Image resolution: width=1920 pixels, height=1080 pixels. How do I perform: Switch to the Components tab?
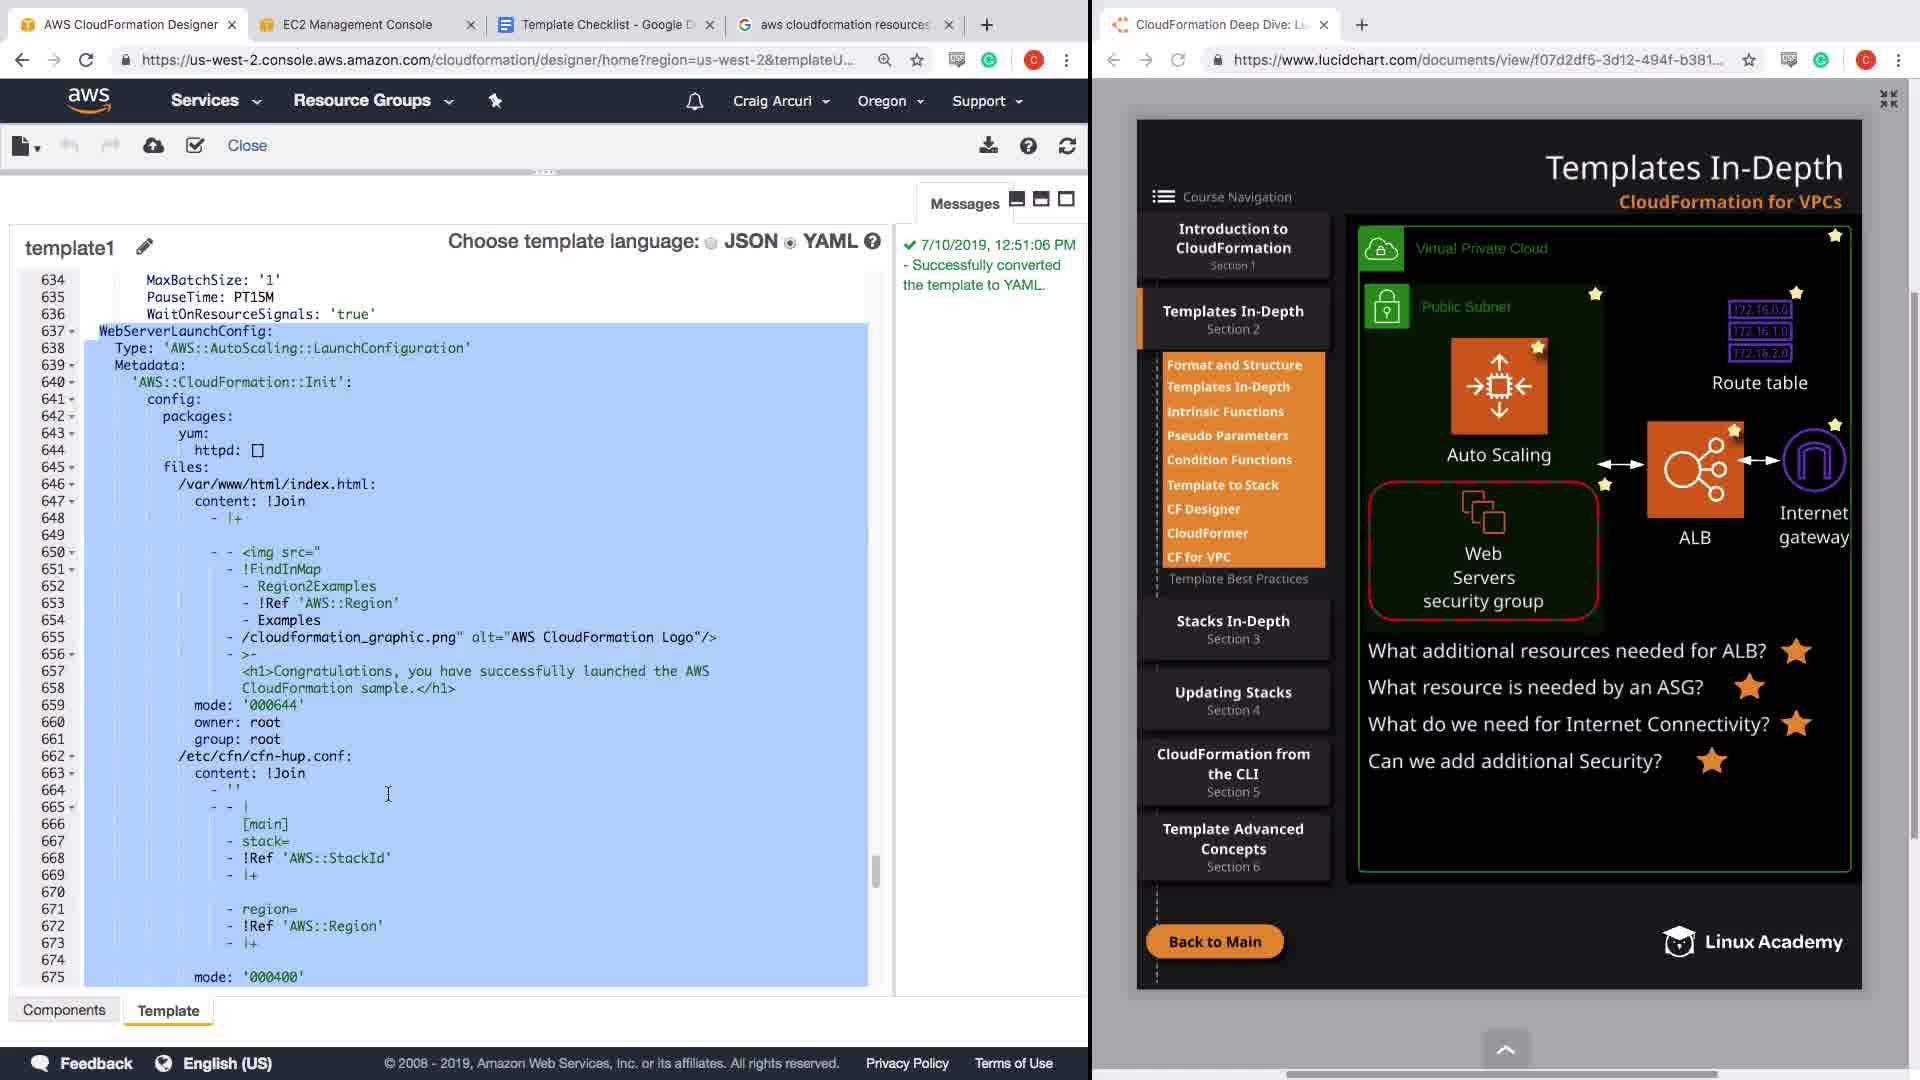(x=64, y=1010)
